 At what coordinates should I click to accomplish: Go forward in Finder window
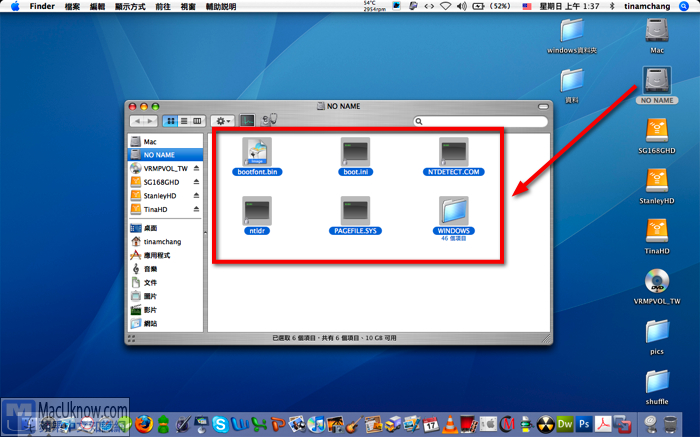(151, 121)
